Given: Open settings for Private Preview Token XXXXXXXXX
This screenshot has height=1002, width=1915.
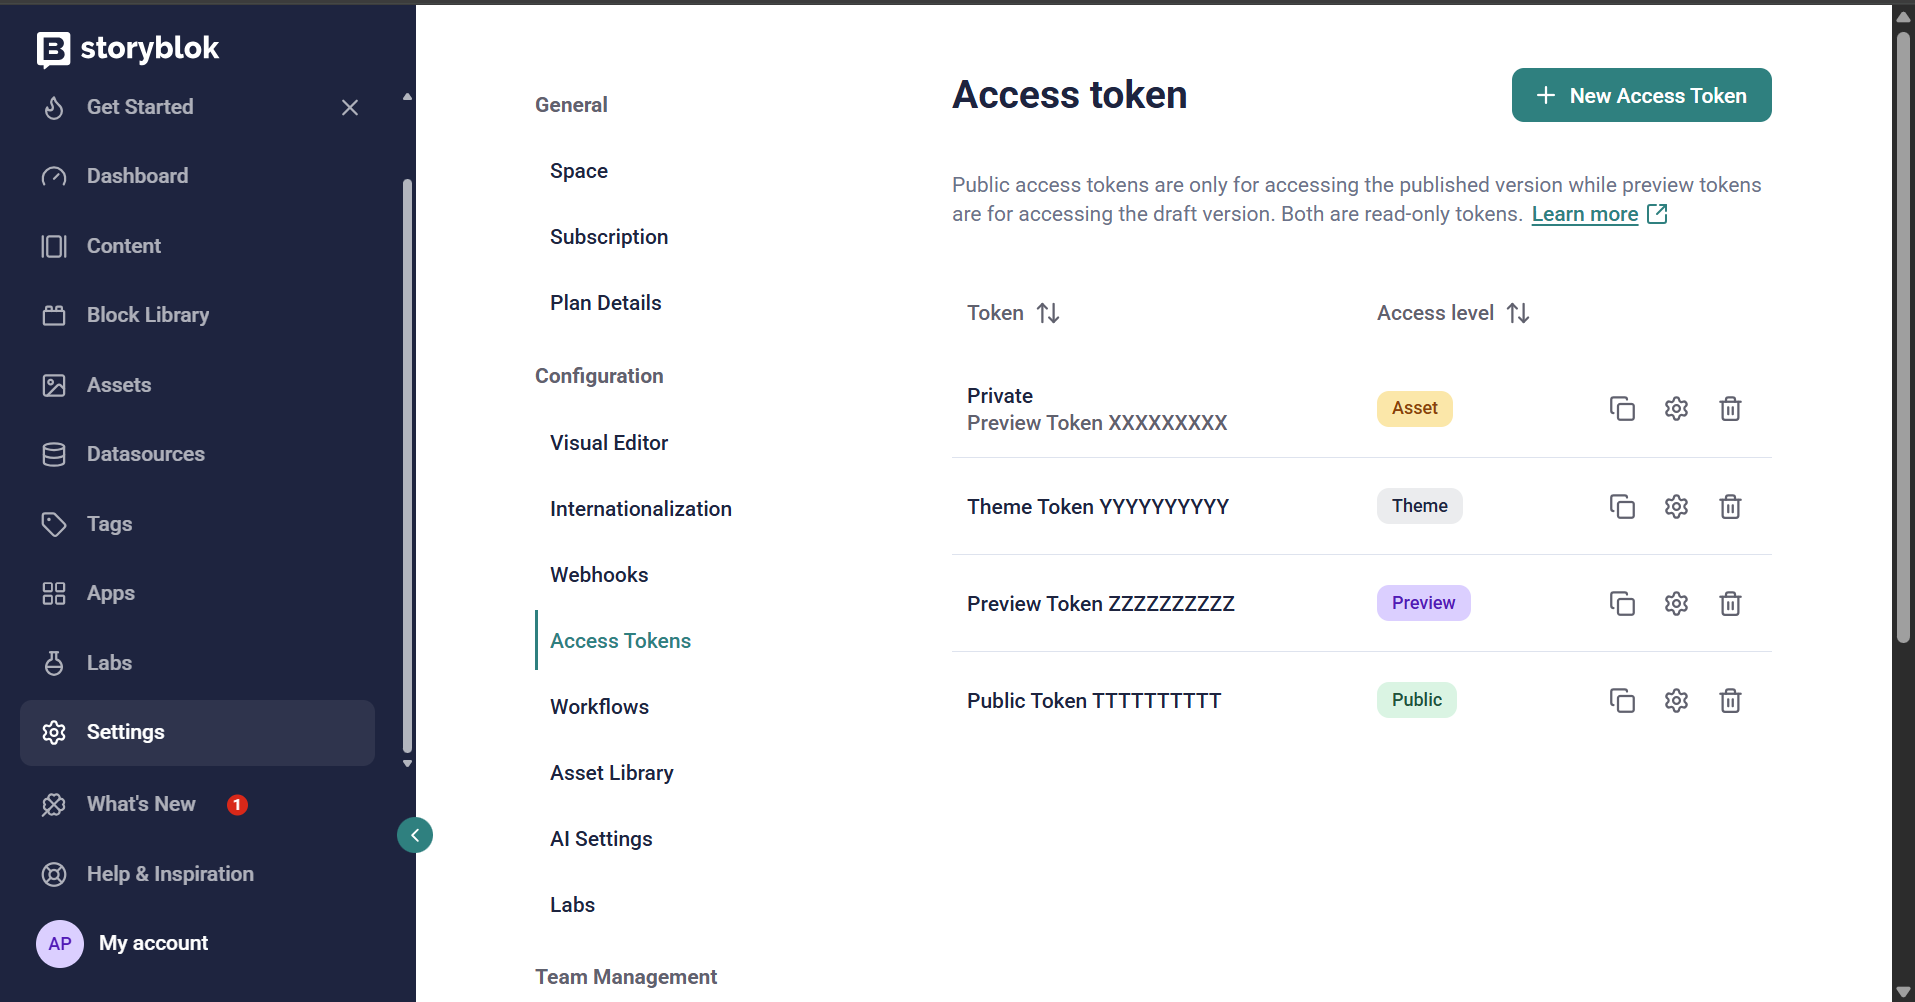Looking at the screenshot, I should coord(1676,408).
